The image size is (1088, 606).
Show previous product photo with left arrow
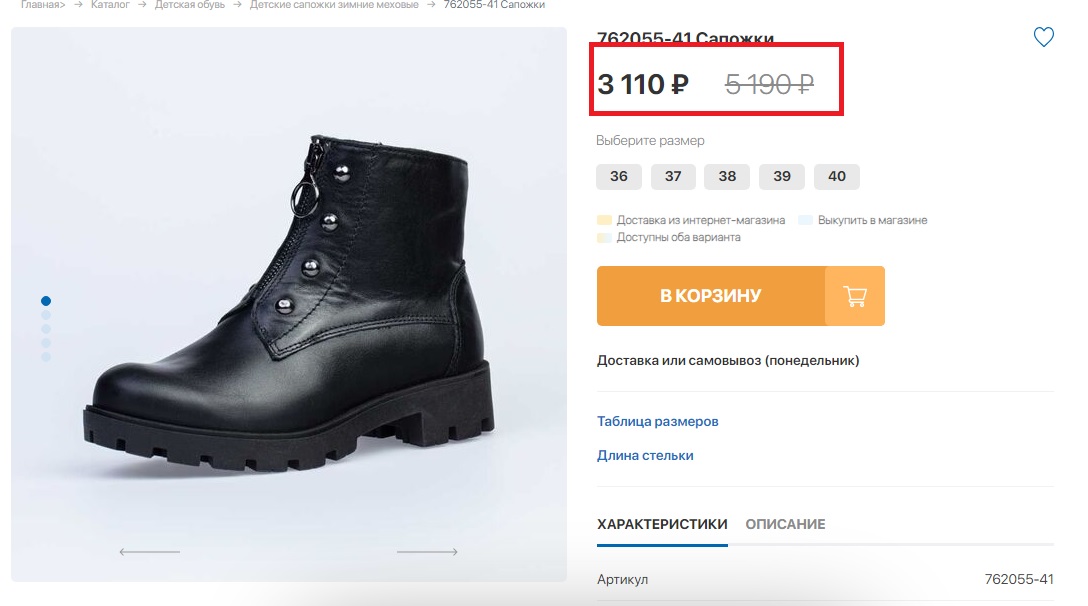[149, 552]
